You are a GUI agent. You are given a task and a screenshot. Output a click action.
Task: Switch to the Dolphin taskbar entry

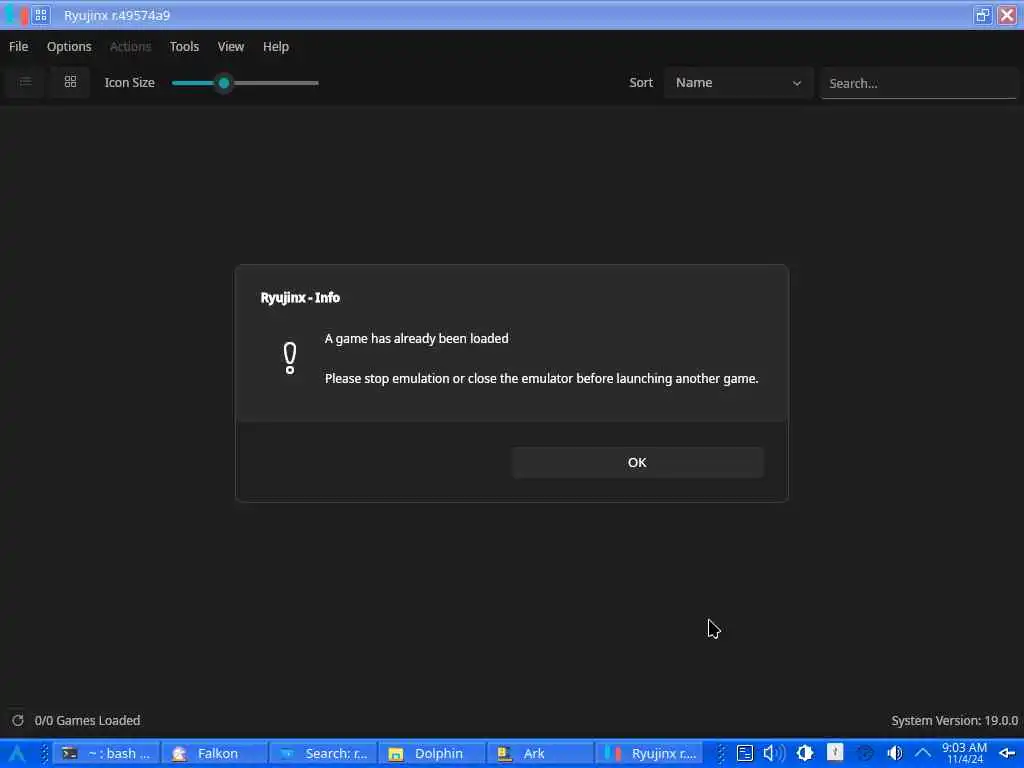[432, 753]
